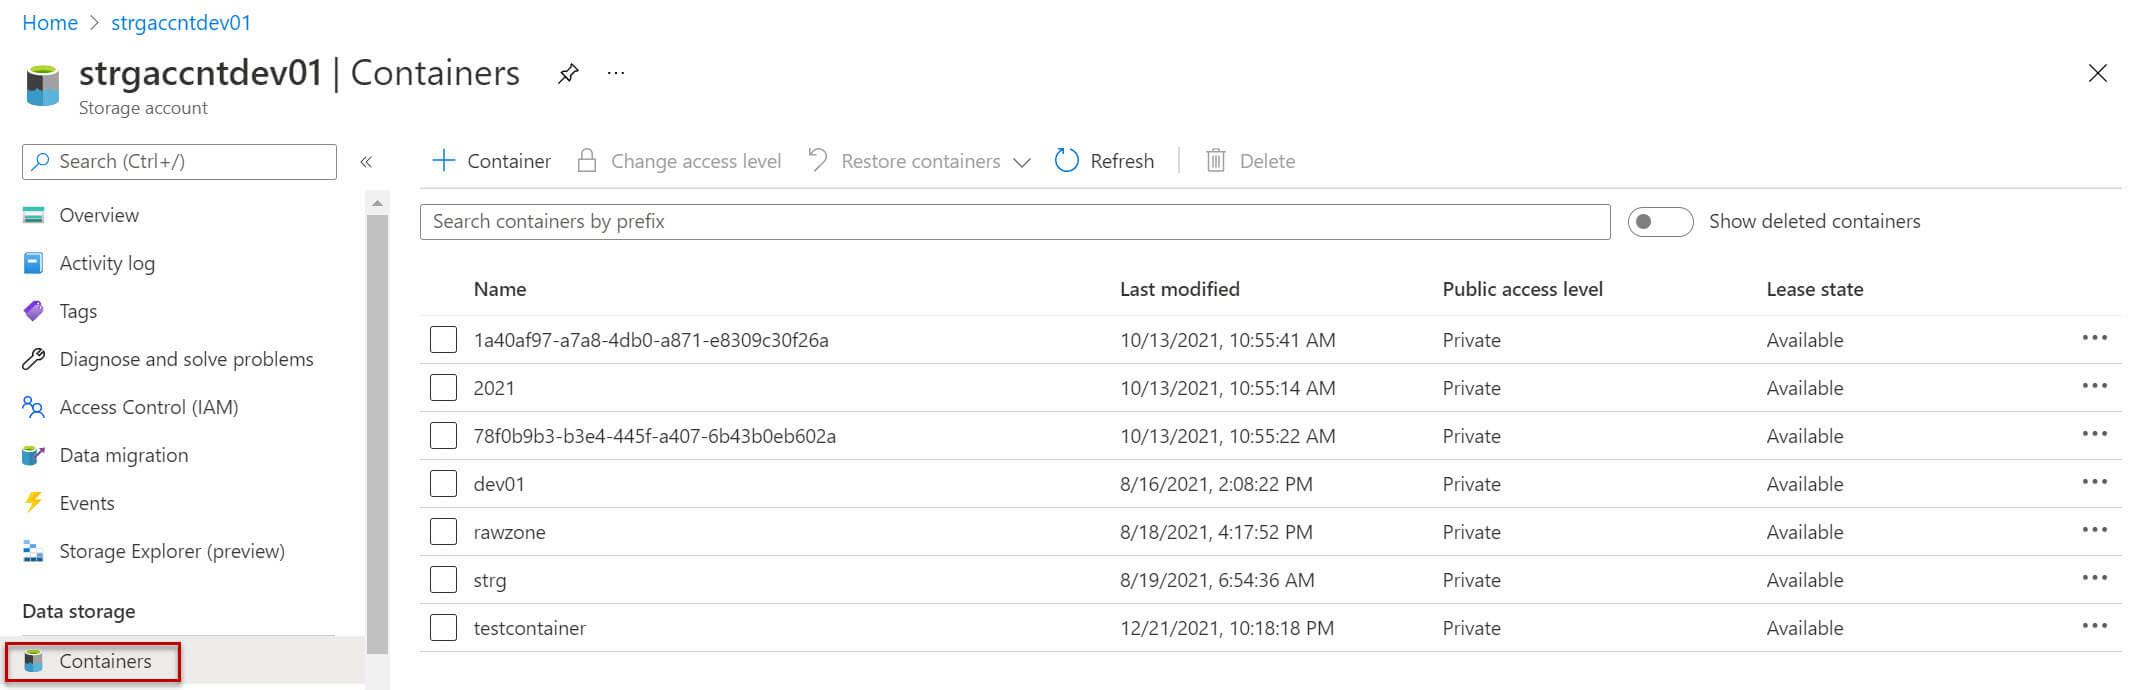Toggle Show deleted containers switch
The image size is (2140, 690).
point(1660,222)
